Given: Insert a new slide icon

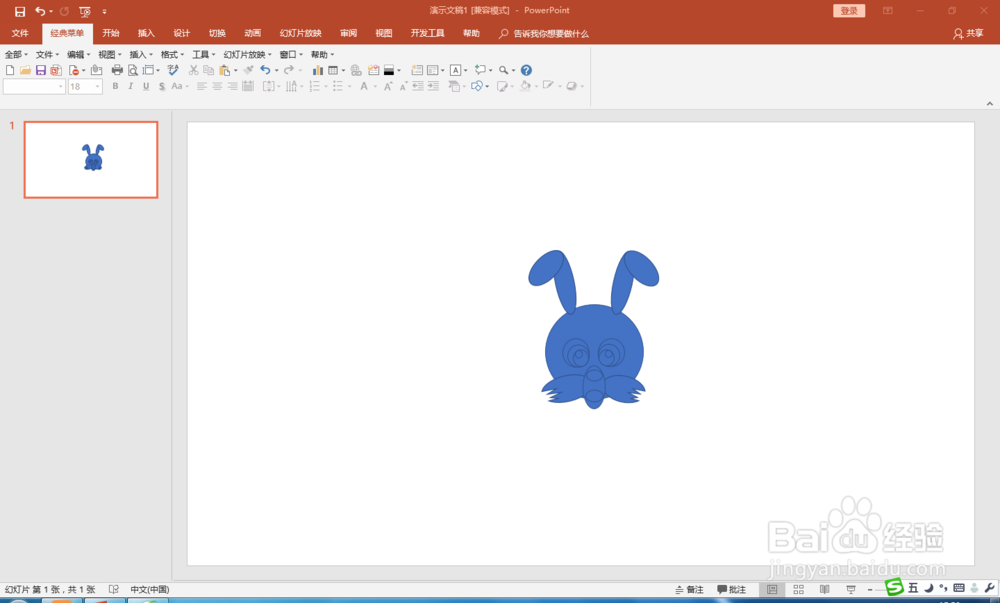Looking at the screenshot, I should [416, 70].
